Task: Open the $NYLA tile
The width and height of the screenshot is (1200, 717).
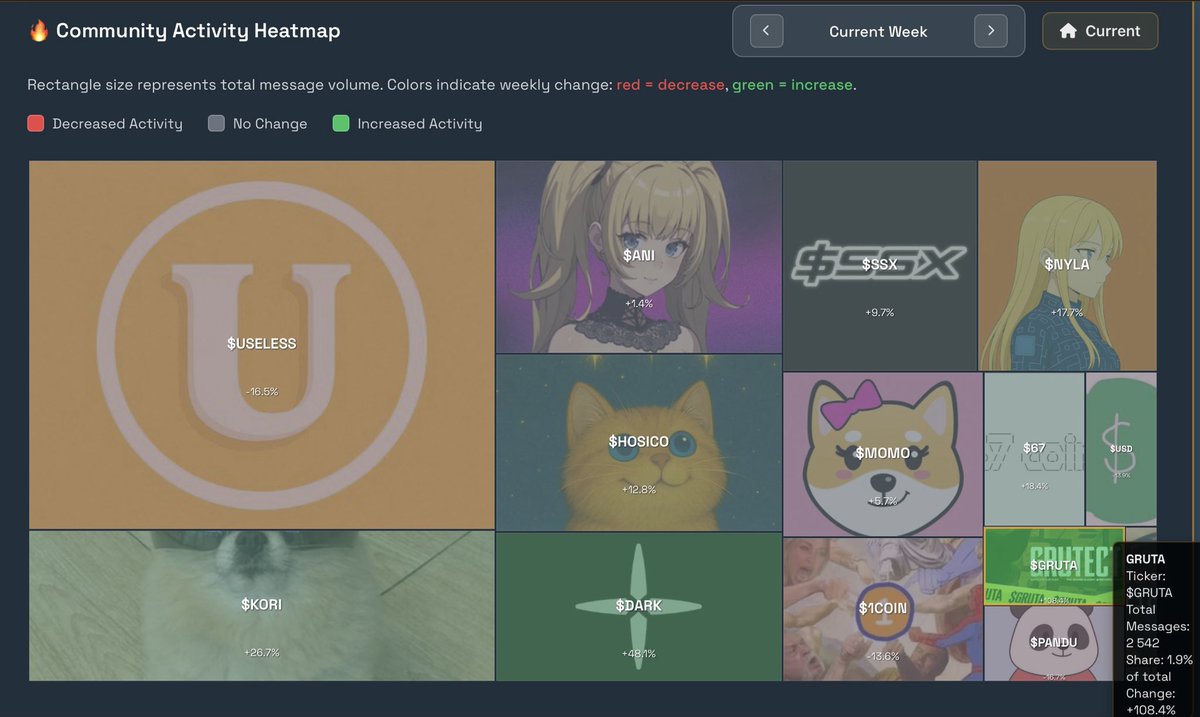Action: pos(1067,265)
